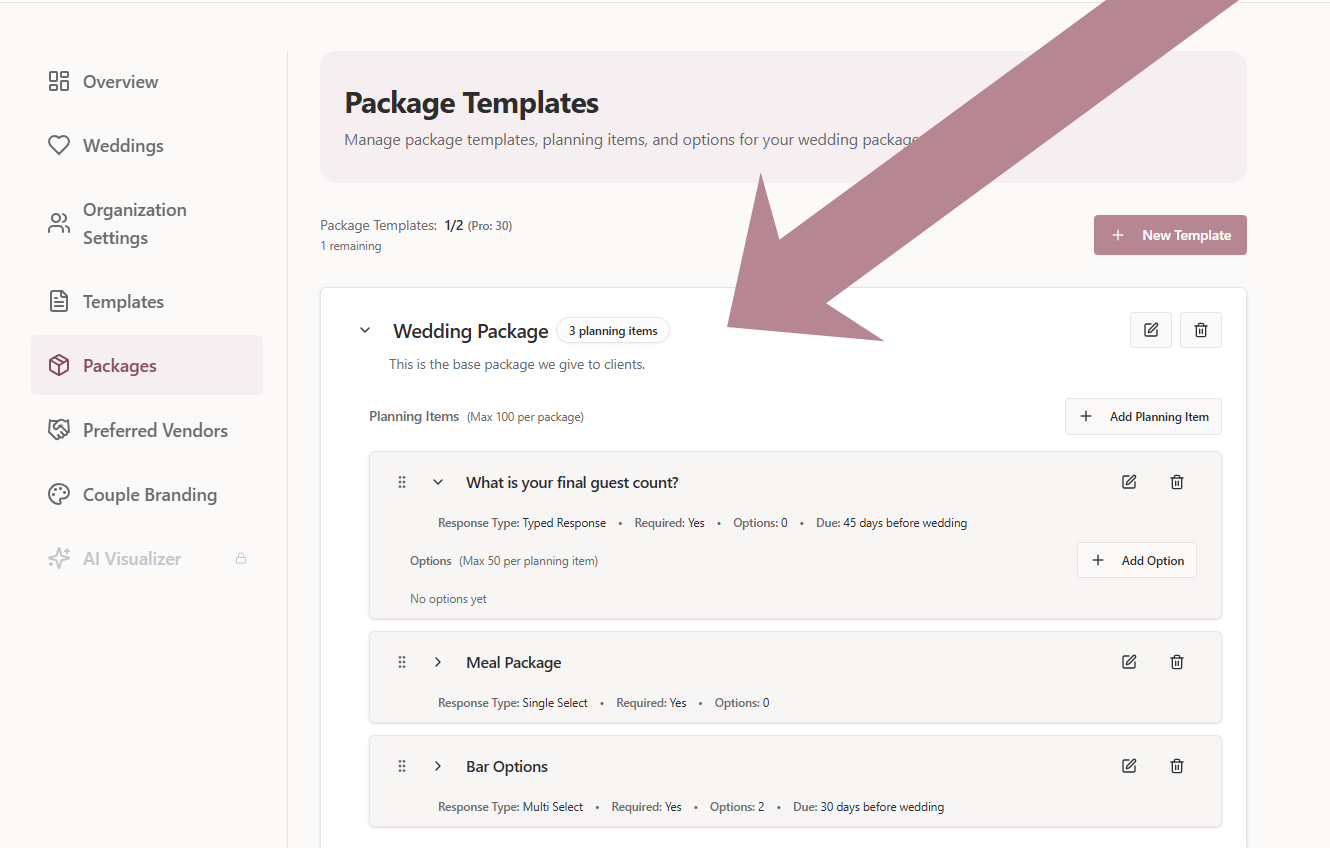Collapse the final guest count item
This screenshot has height=848, width=1330.
point(437,482)
